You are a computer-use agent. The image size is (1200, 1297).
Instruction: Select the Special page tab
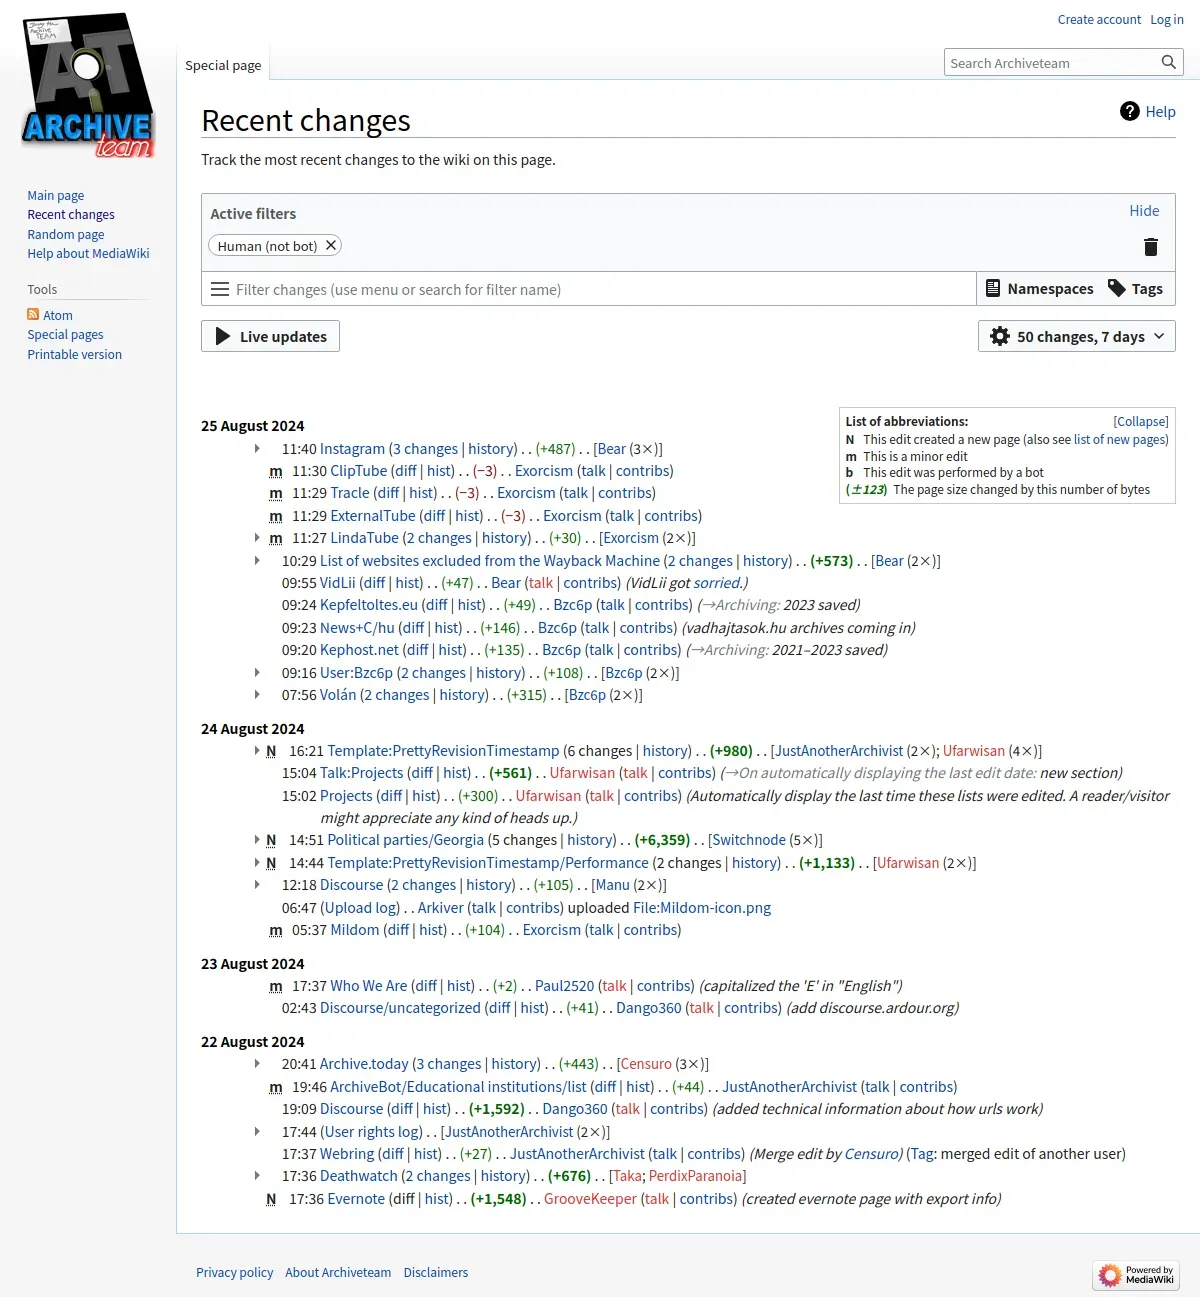coord(223,65)
